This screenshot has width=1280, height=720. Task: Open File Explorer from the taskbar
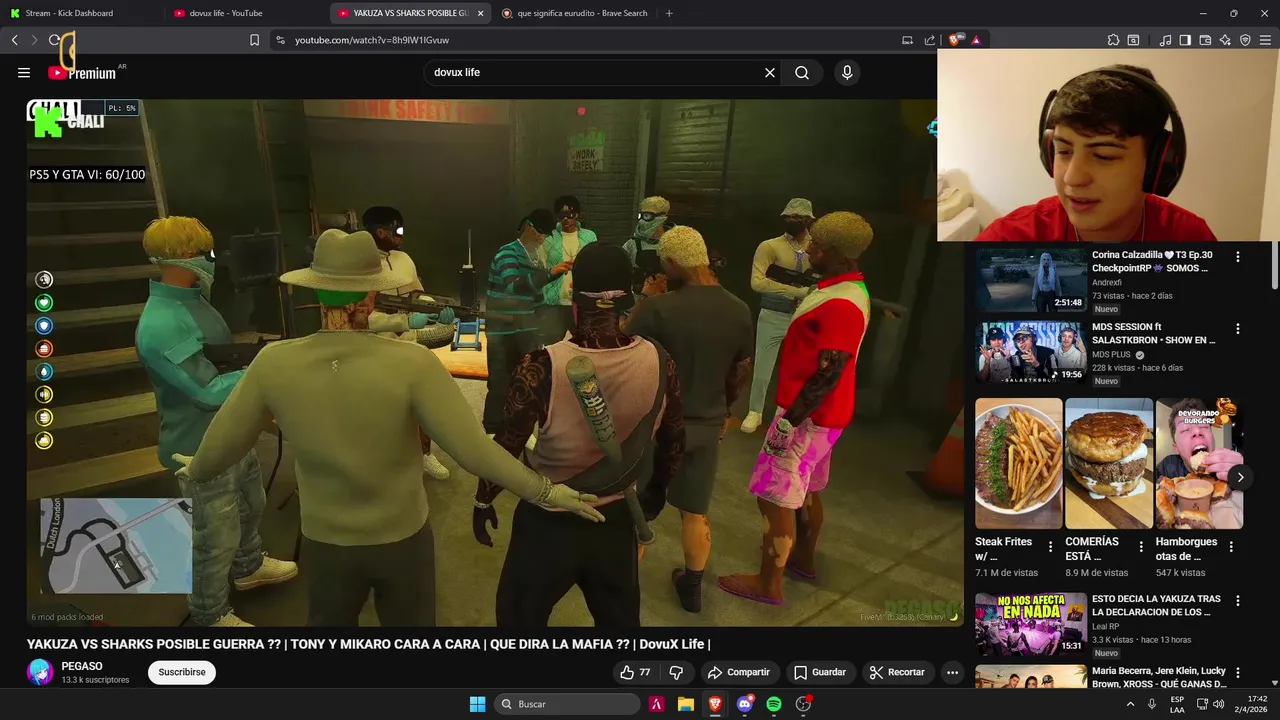(x=686, y=704)
